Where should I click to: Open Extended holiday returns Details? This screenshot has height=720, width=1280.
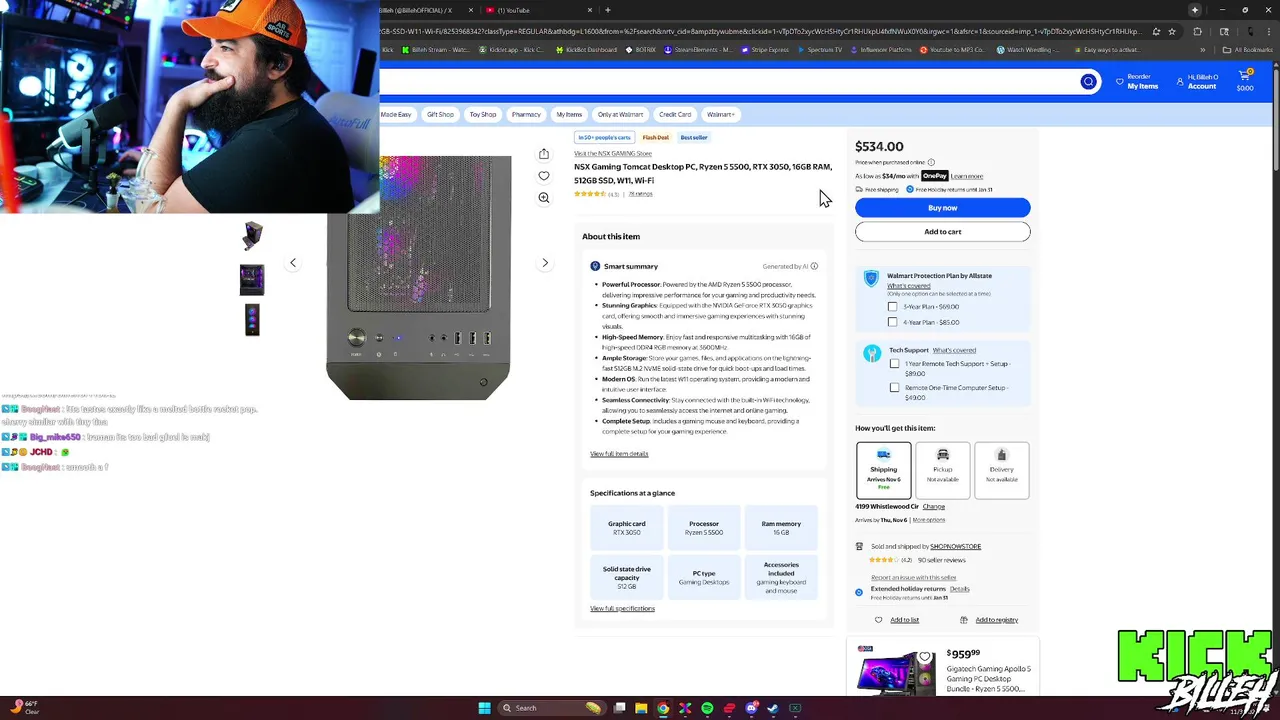[x=960, y=589]
